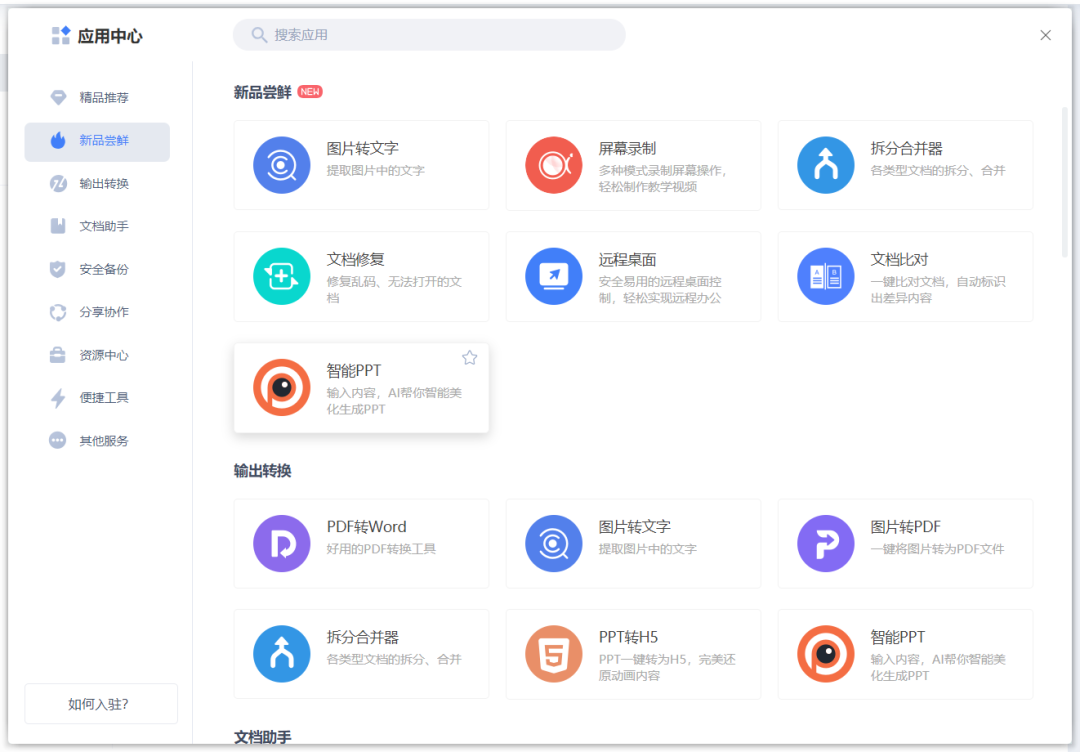Select 精品推荐 in the sidebar
Viewport: 1080px width, 752px height.
(97, 97)
